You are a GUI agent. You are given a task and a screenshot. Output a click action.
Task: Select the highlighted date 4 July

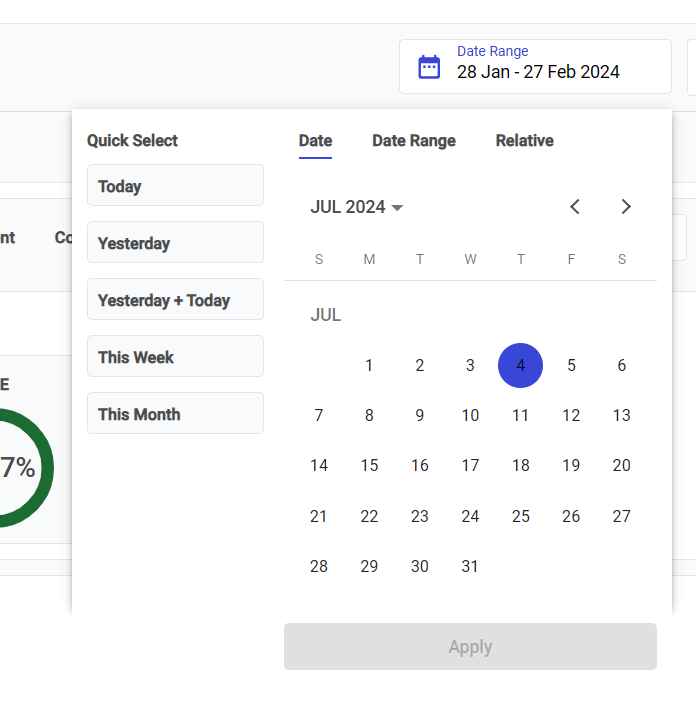(x=520, y=366)
